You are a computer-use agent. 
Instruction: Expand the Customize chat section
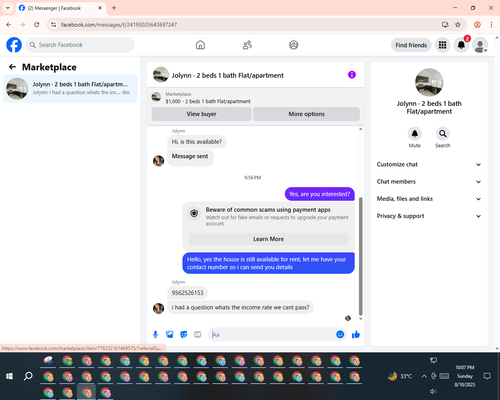coord(429,164)
